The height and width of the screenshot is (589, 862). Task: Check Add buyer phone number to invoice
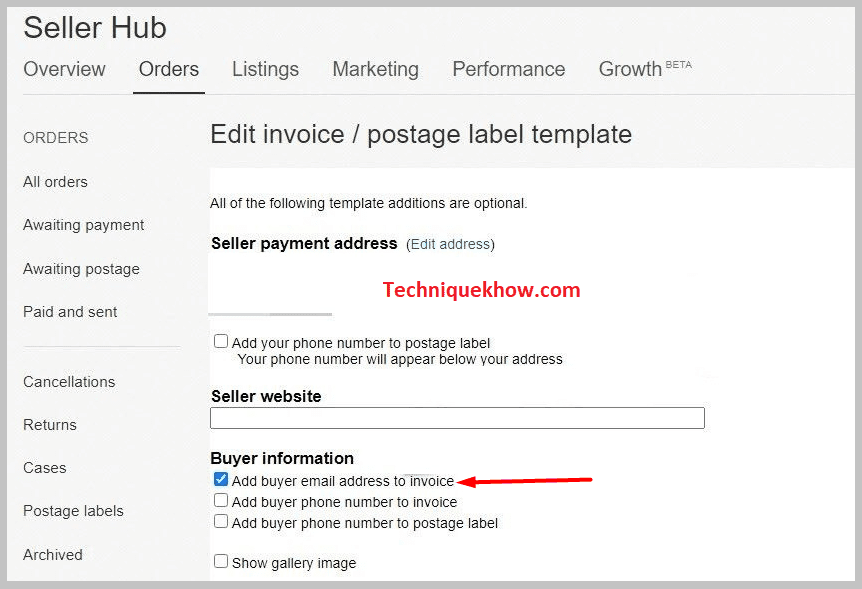[221, 500]
